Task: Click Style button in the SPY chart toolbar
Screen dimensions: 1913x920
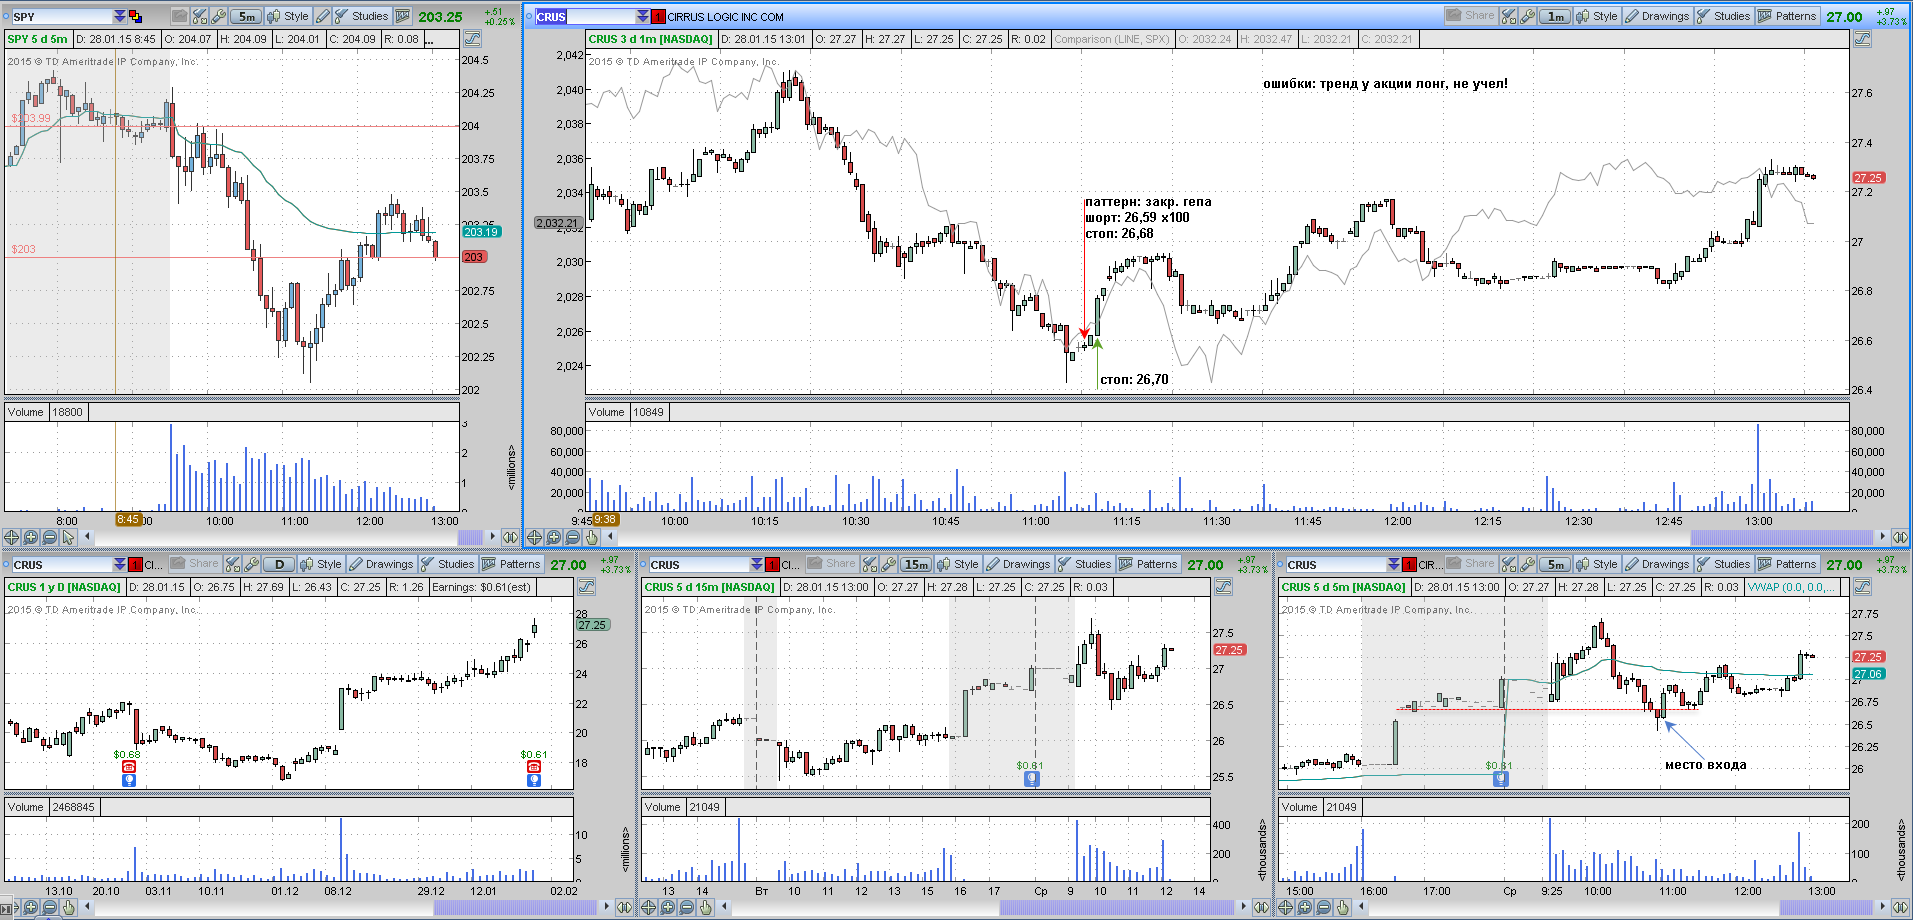Action: click(288, 16)
